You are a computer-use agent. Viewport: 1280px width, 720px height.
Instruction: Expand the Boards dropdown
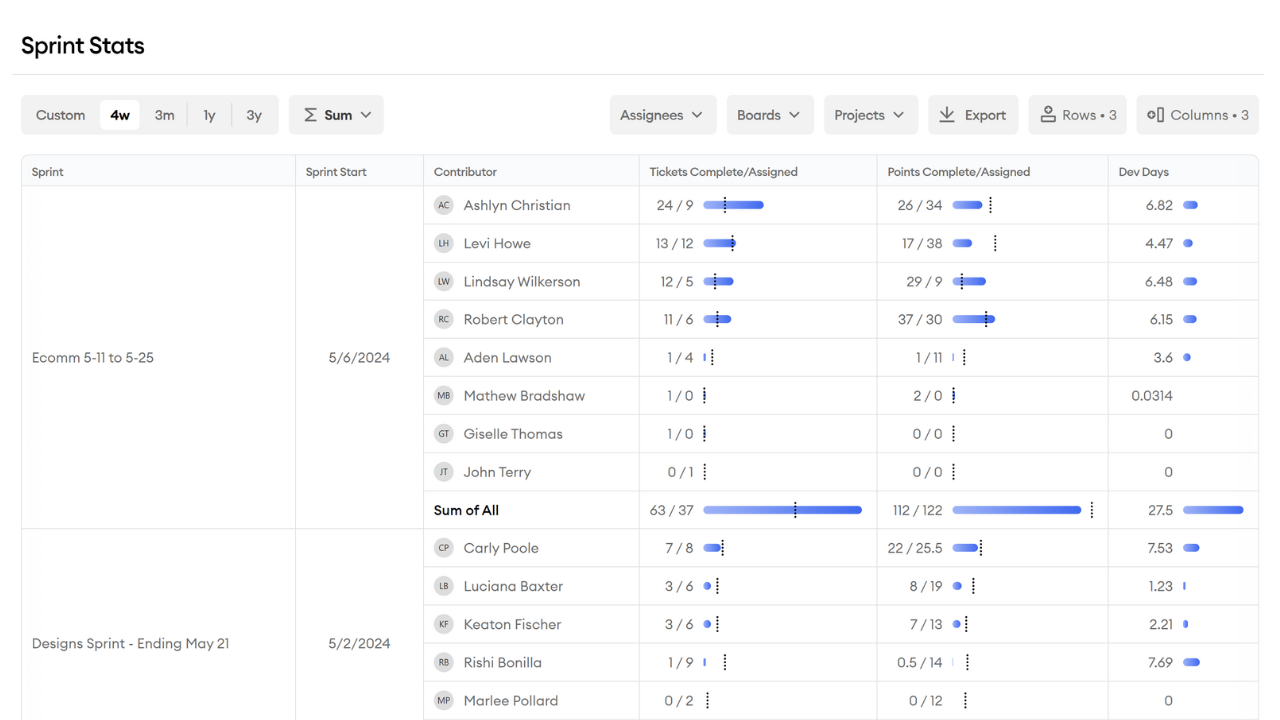(769, 115)
